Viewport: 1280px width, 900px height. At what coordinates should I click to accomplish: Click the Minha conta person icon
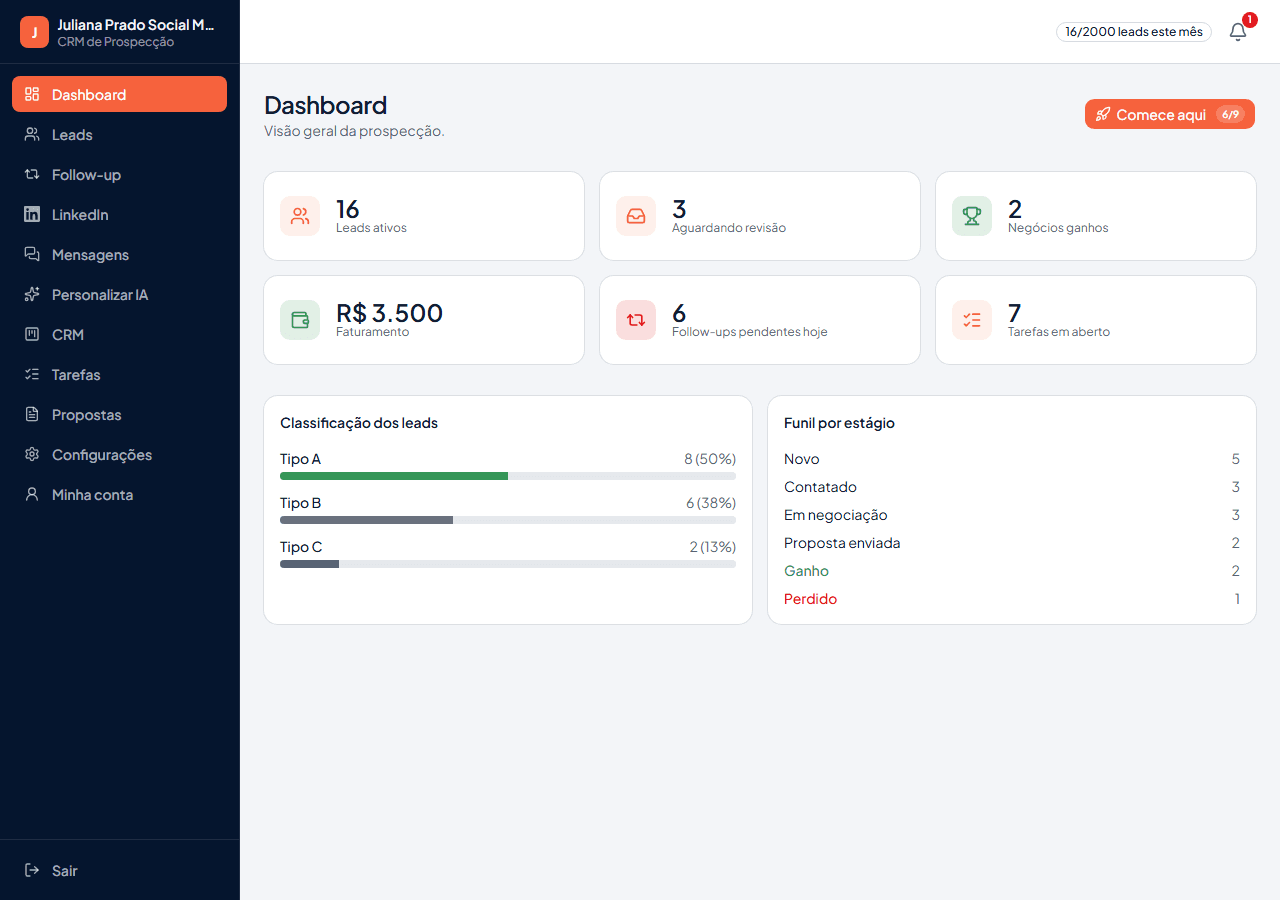pos(32,495)
